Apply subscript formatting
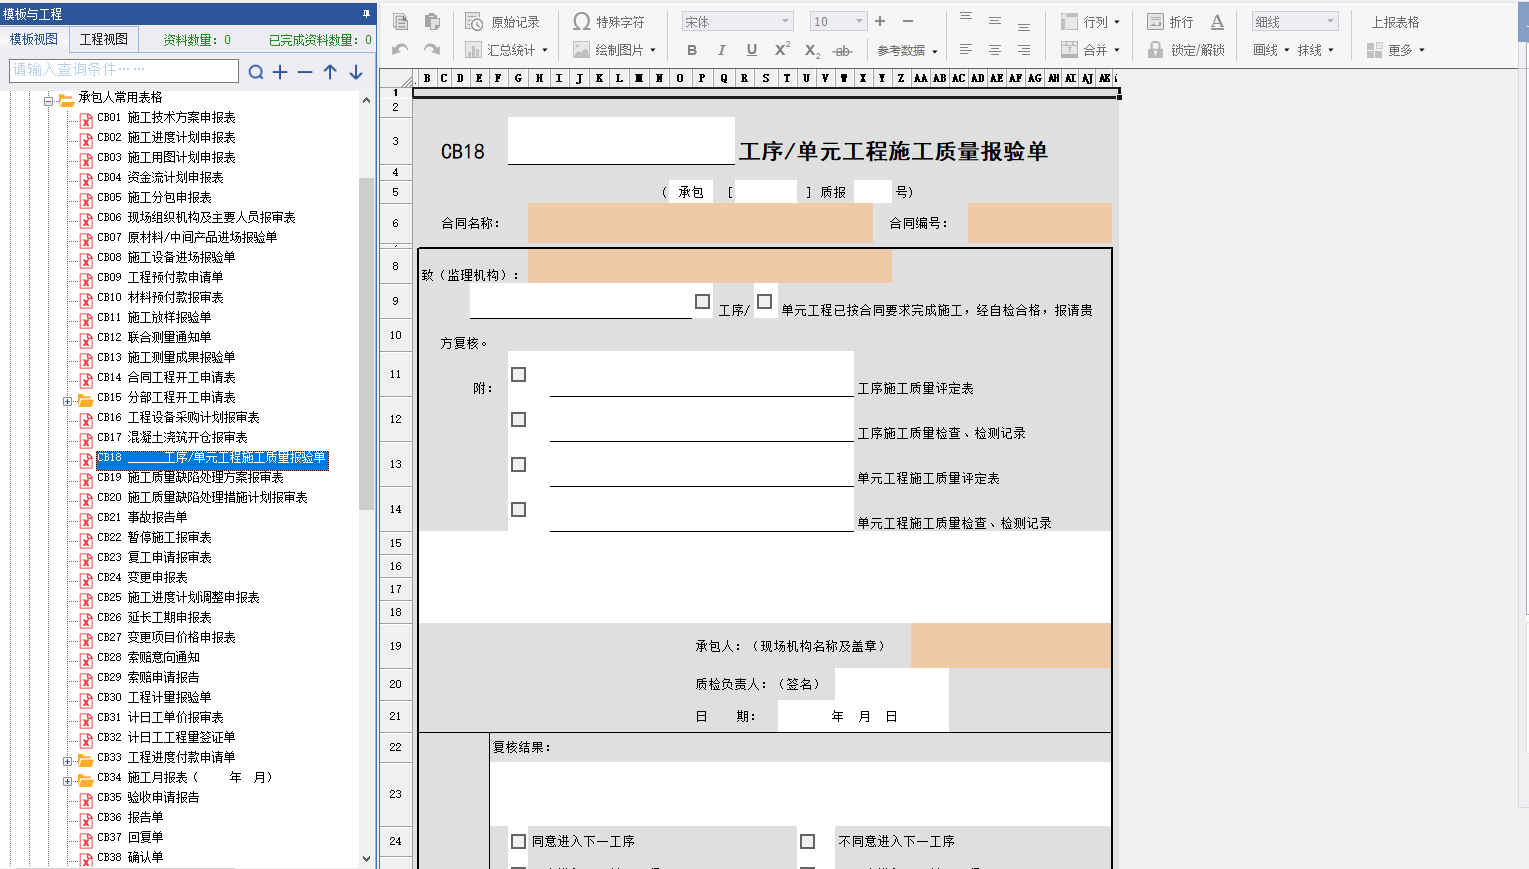The height and width of the screenshot is (869, 1529). click(812, 50)
